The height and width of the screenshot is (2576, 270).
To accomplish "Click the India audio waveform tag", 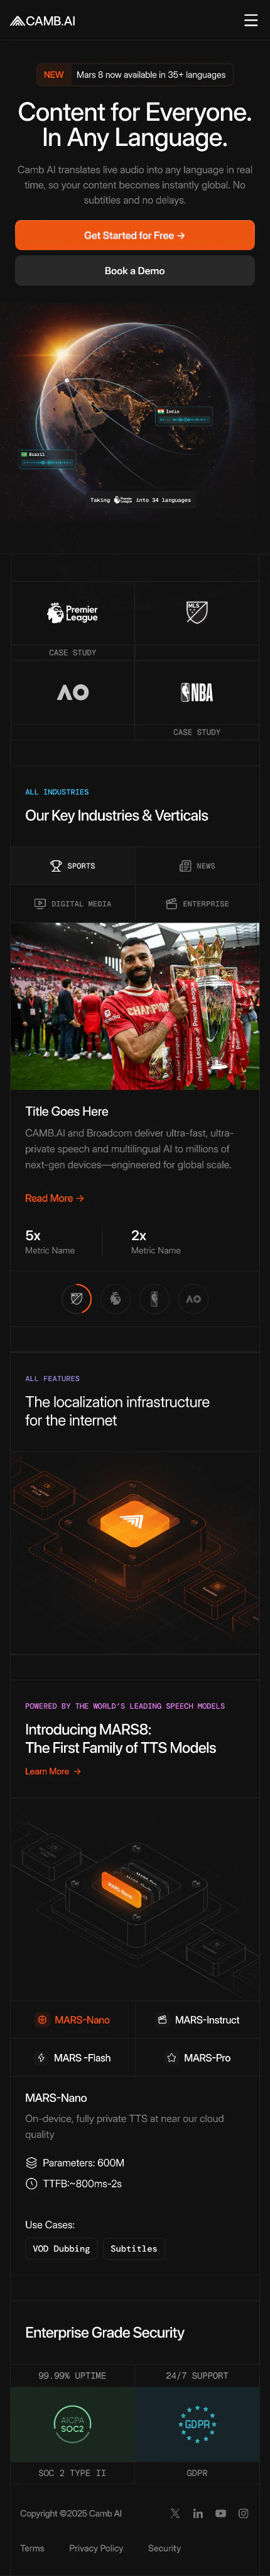I will 184,416.
